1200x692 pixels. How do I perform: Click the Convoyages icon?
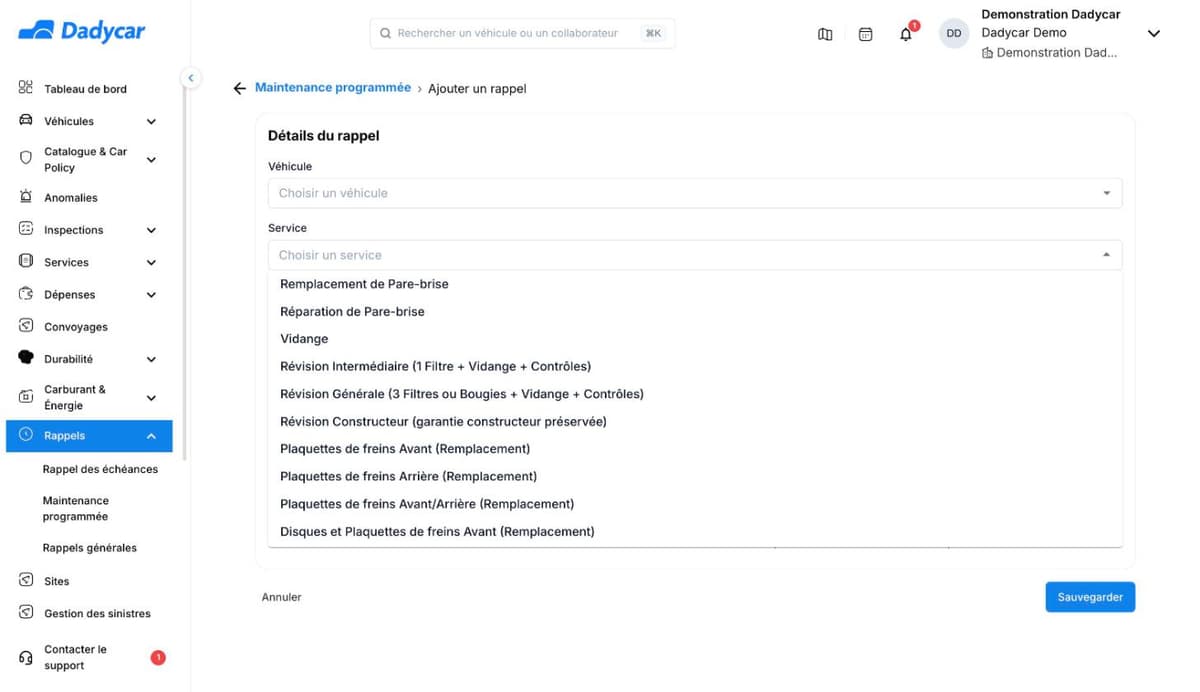(26, 326)
